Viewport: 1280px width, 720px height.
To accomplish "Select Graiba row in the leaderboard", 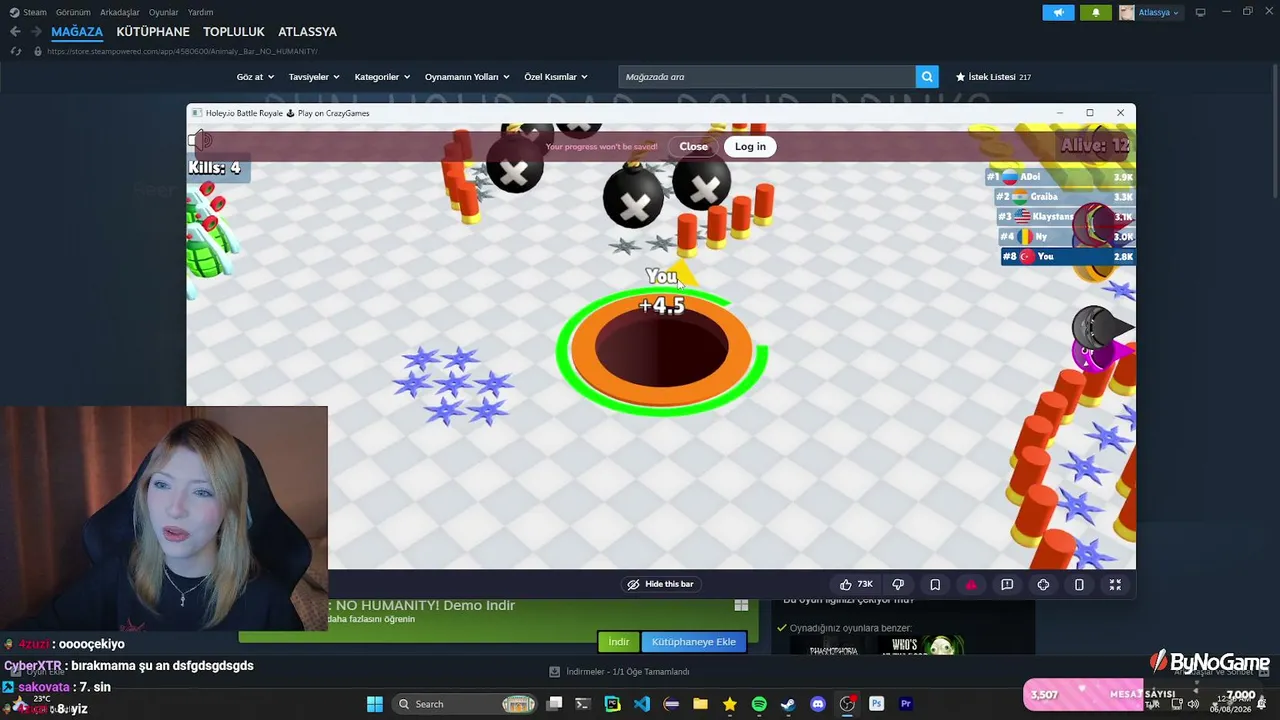I will point(1064,197).
